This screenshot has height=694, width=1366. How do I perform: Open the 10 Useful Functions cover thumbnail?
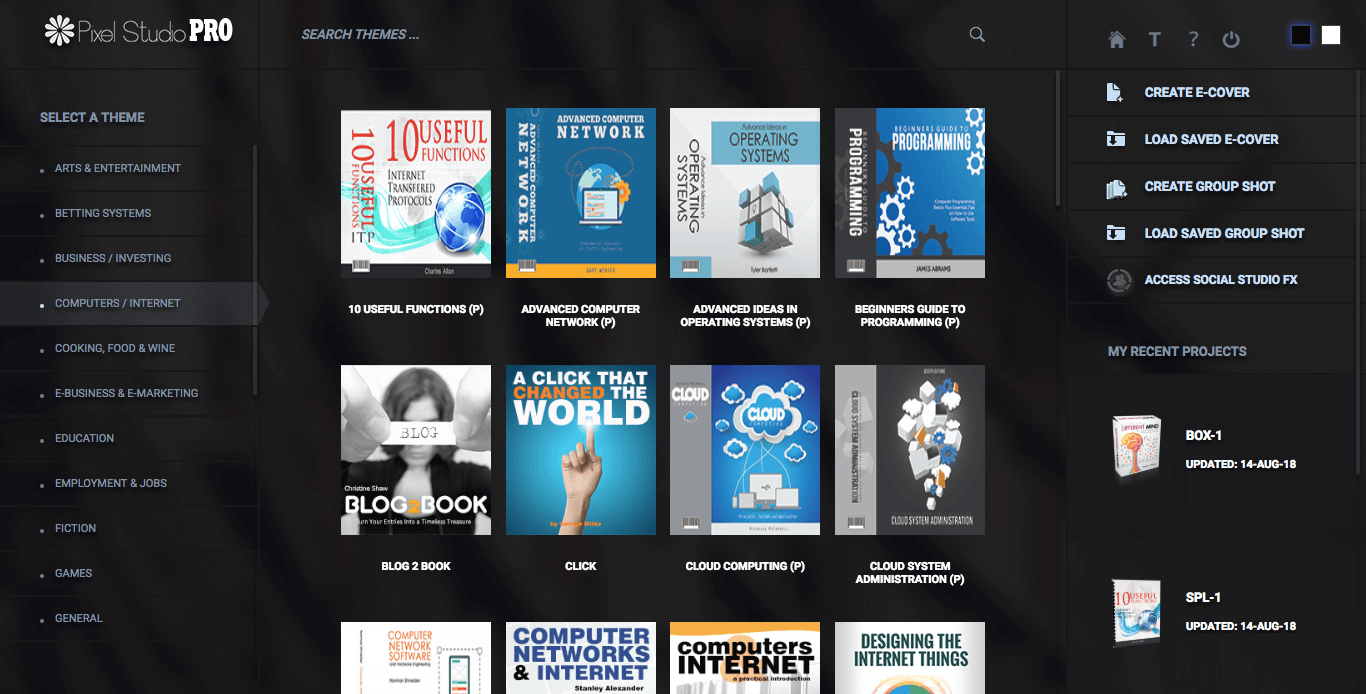tap(416, 193)
